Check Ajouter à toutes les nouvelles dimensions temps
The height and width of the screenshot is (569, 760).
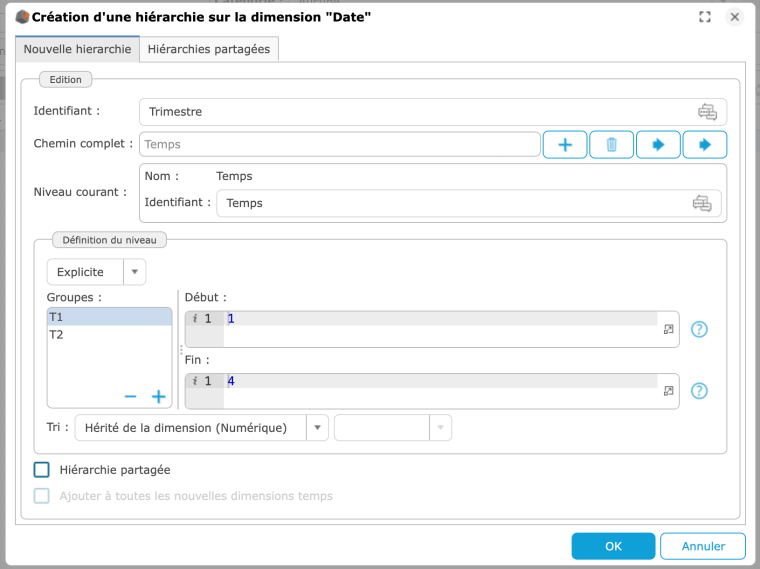[x=42, y=496]
